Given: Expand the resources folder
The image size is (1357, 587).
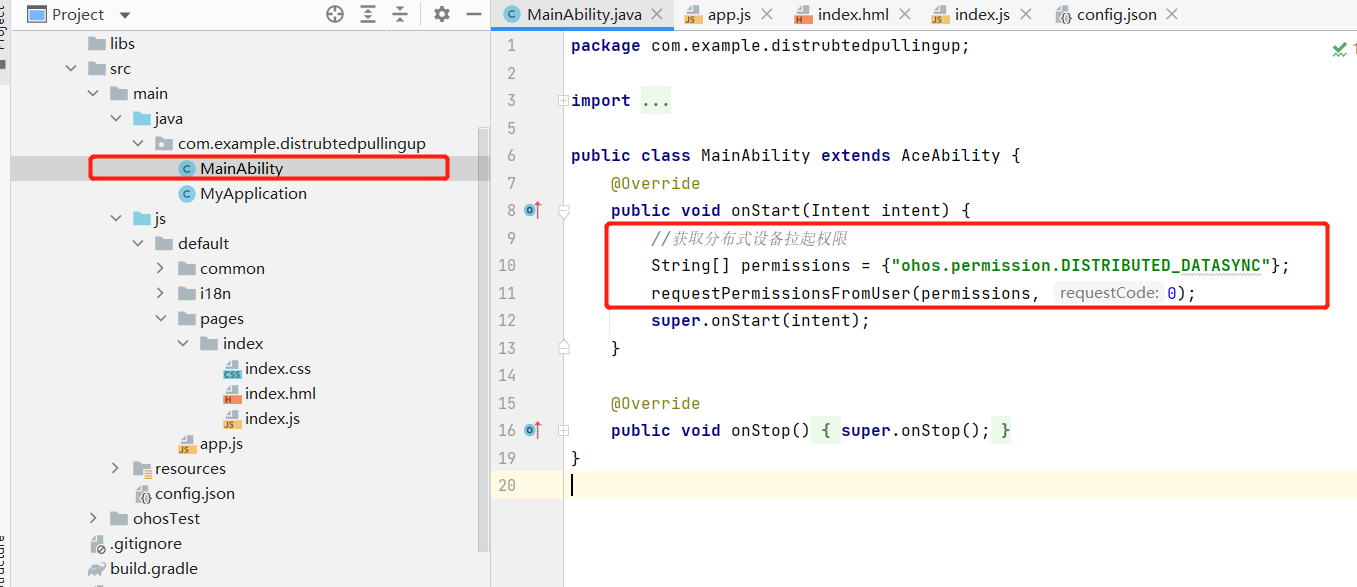Looking at the screenshot, I should pos(116,469).
